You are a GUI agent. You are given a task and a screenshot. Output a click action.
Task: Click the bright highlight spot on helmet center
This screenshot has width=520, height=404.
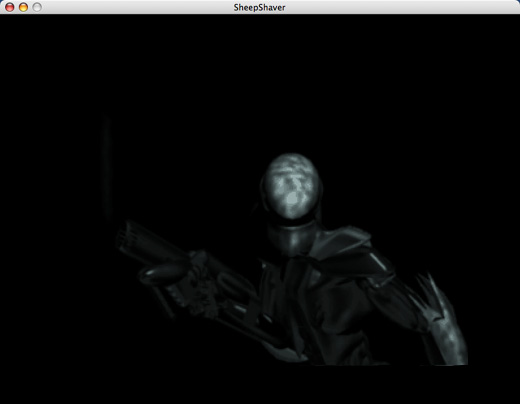[x=292, y=198]
